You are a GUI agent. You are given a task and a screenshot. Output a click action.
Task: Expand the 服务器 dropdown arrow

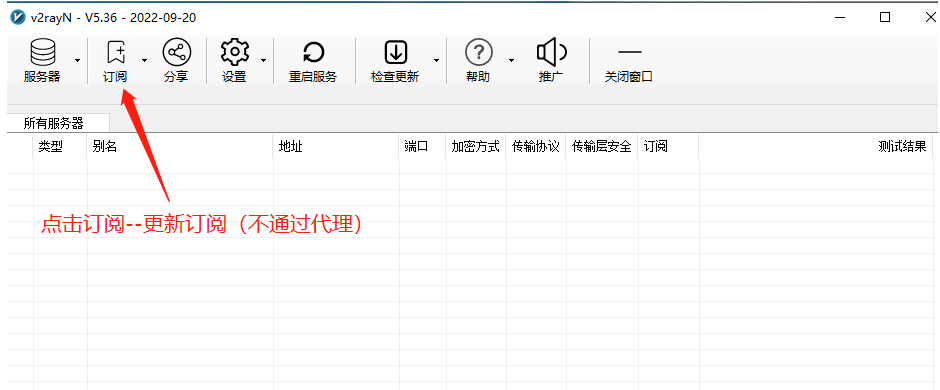(77, 61)
